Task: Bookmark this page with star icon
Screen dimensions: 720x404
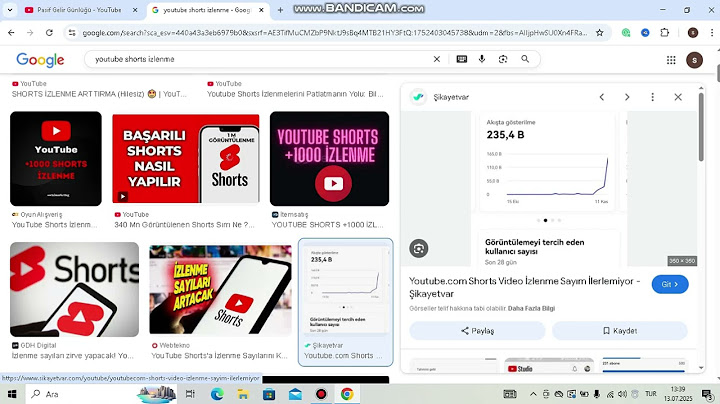Action: [599, 33]
